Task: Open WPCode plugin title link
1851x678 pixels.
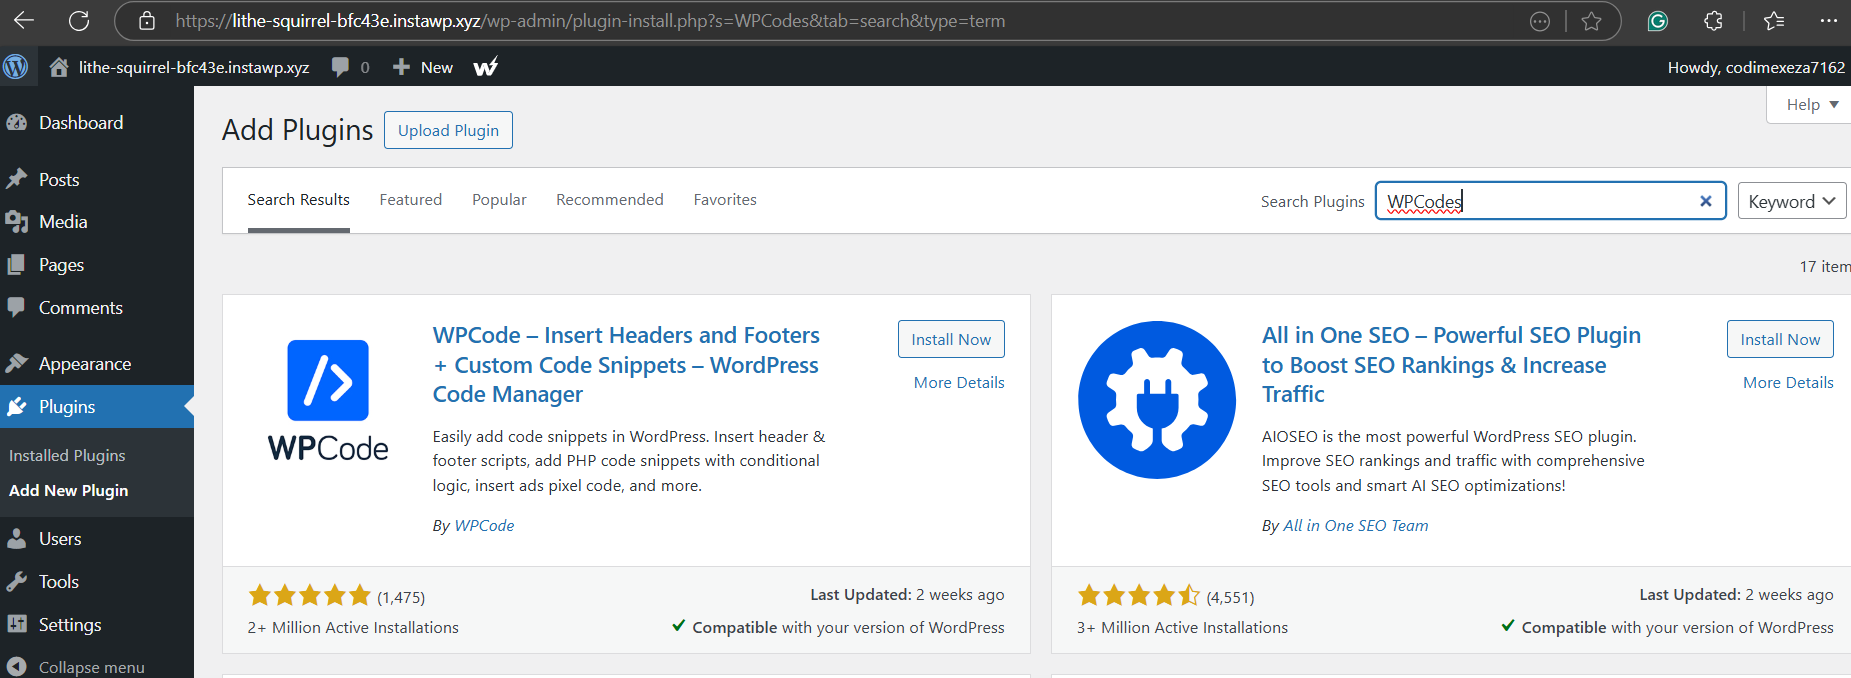Action: point(626,364)
